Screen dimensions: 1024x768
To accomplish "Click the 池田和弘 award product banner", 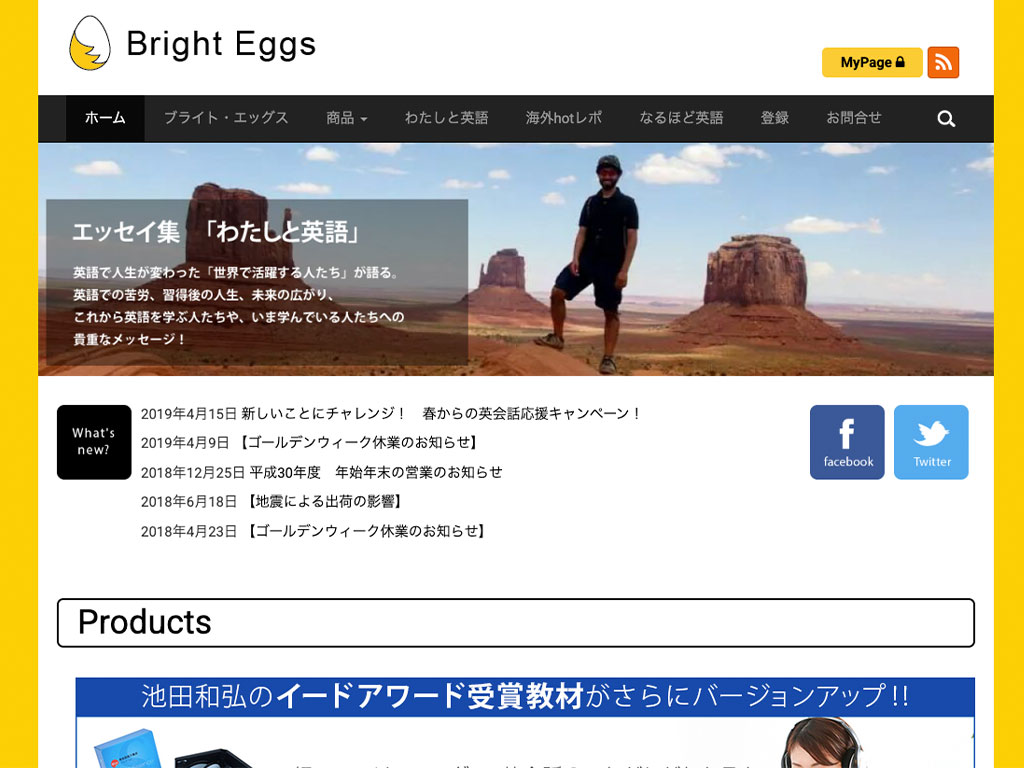I will pos(525,722).
